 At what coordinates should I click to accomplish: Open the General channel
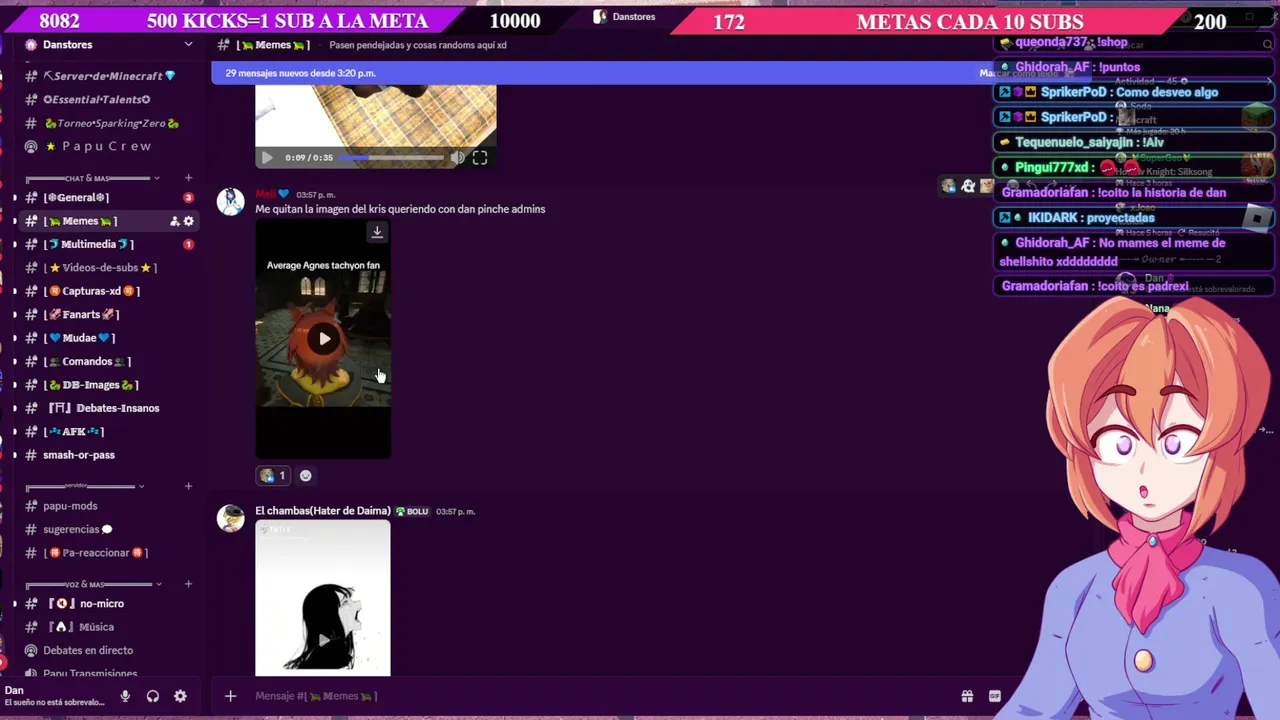click(77, 197)
